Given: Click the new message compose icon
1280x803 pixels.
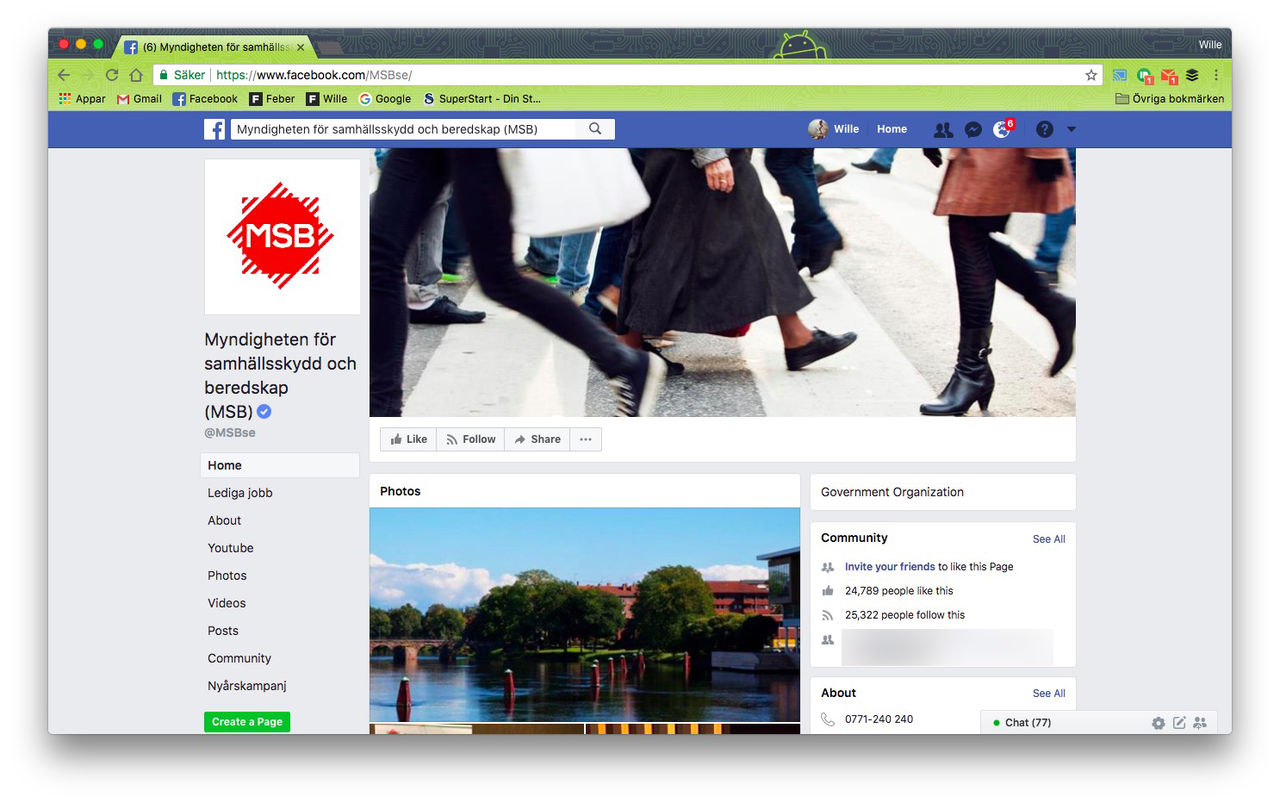Looking at the screenshot, I should click(x=1179, y=723).
